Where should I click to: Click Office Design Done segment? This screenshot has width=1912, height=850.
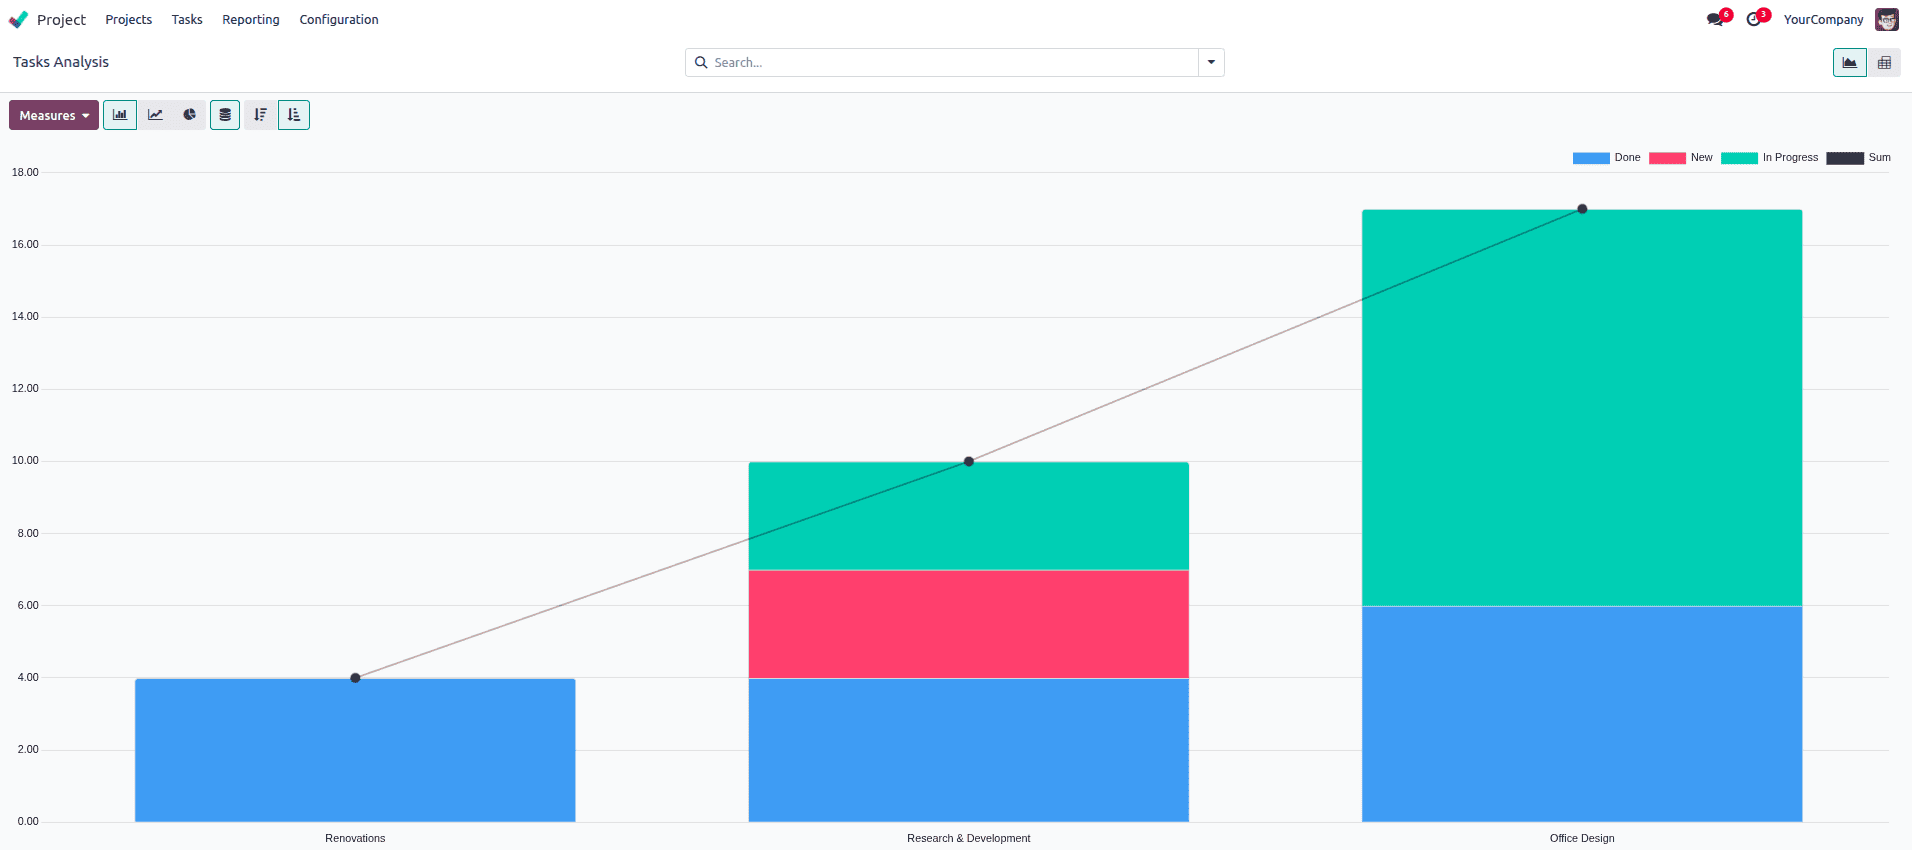coord(1582,714)
